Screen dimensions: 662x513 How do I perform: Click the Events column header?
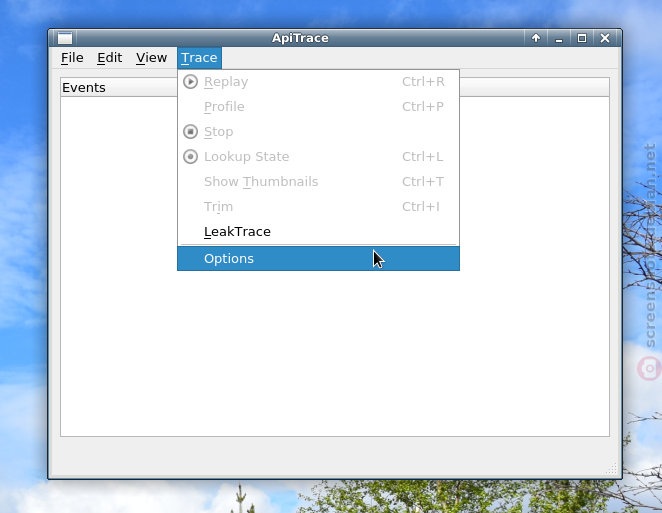pos(335,87)
